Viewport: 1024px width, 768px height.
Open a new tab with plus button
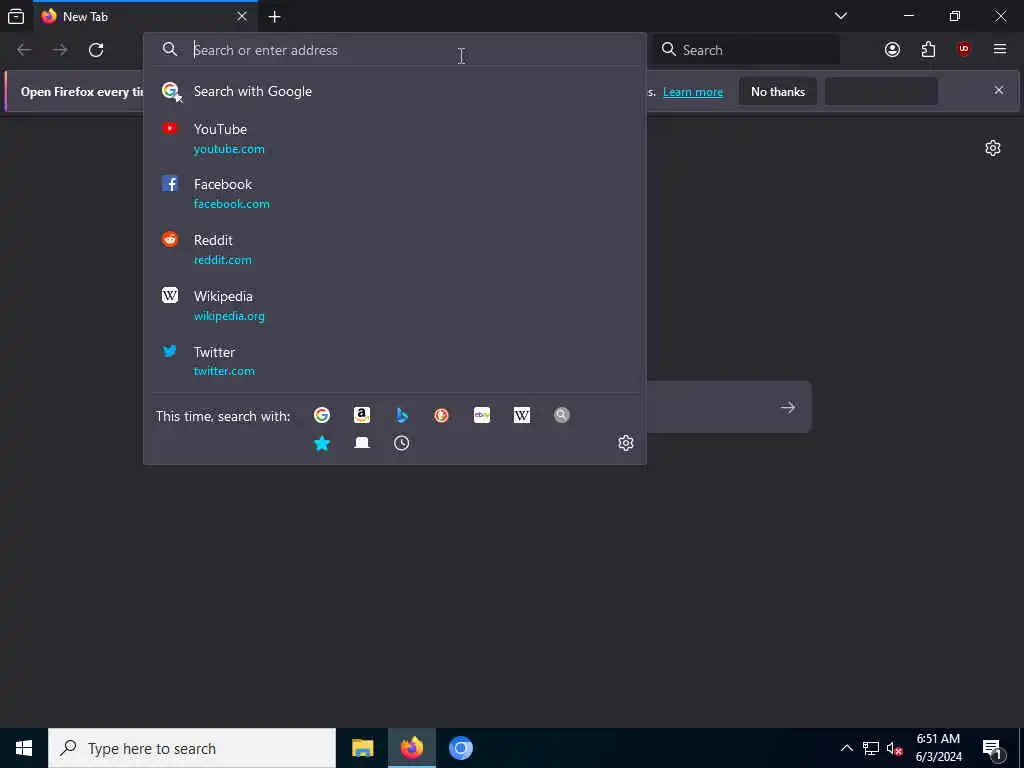275,16
